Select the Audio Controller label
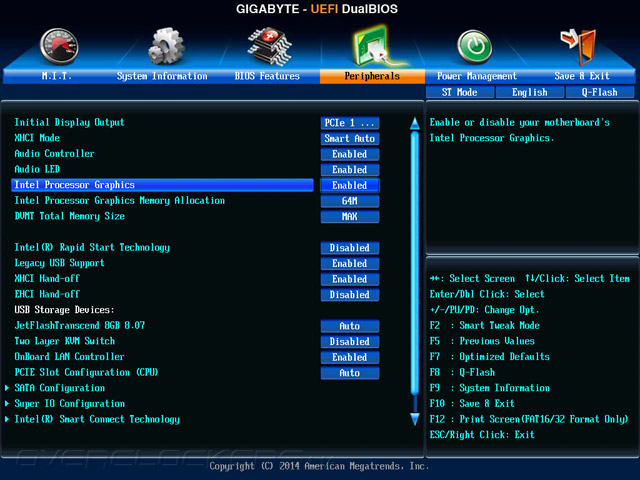640x480 pixels. coord(54,153)
